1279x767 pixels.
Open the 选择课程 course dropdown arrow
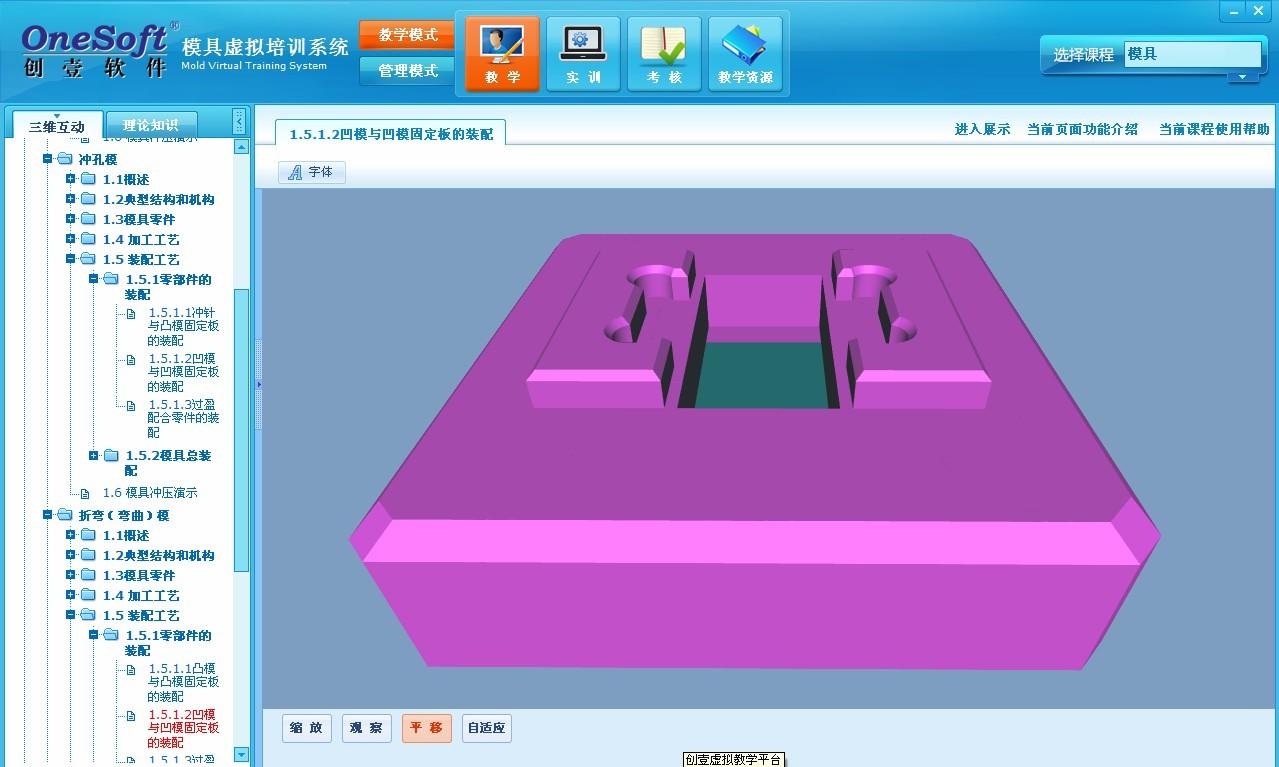pyautogui.click(x=1243, y=77)
